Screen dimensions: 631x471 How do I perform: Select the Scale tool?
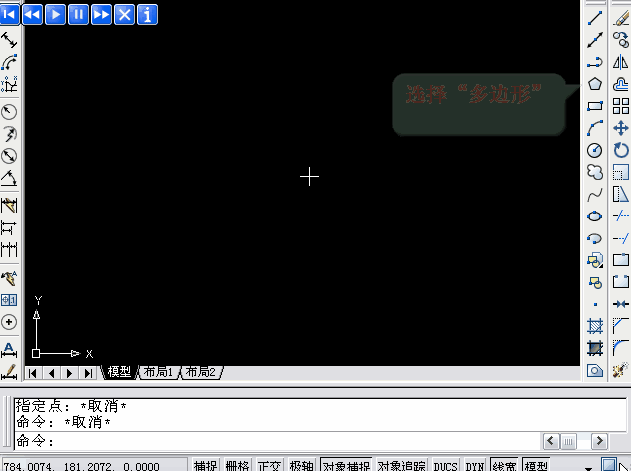(x=621, y=172)
